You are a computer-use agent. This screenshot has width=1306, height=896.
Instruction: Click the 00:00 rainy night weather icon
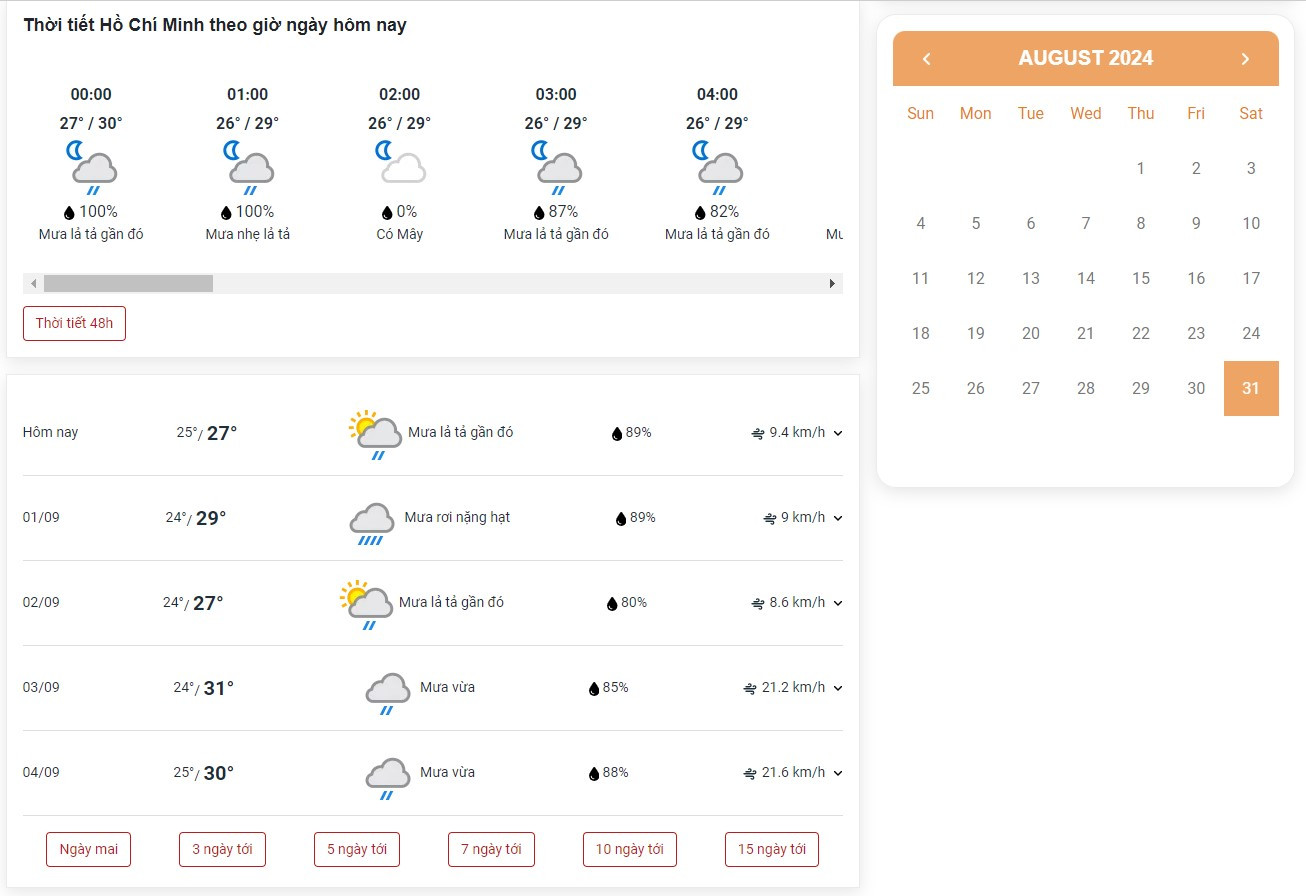pos(91,167)
